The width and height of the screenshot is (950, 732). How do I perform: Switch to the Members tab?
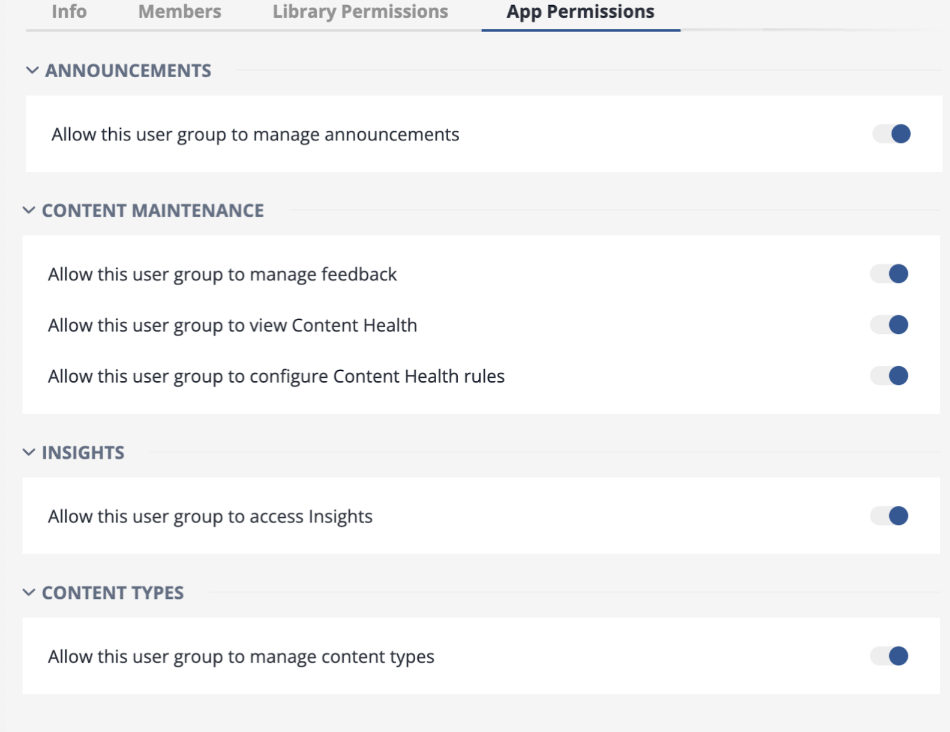[x=180, y=12]
